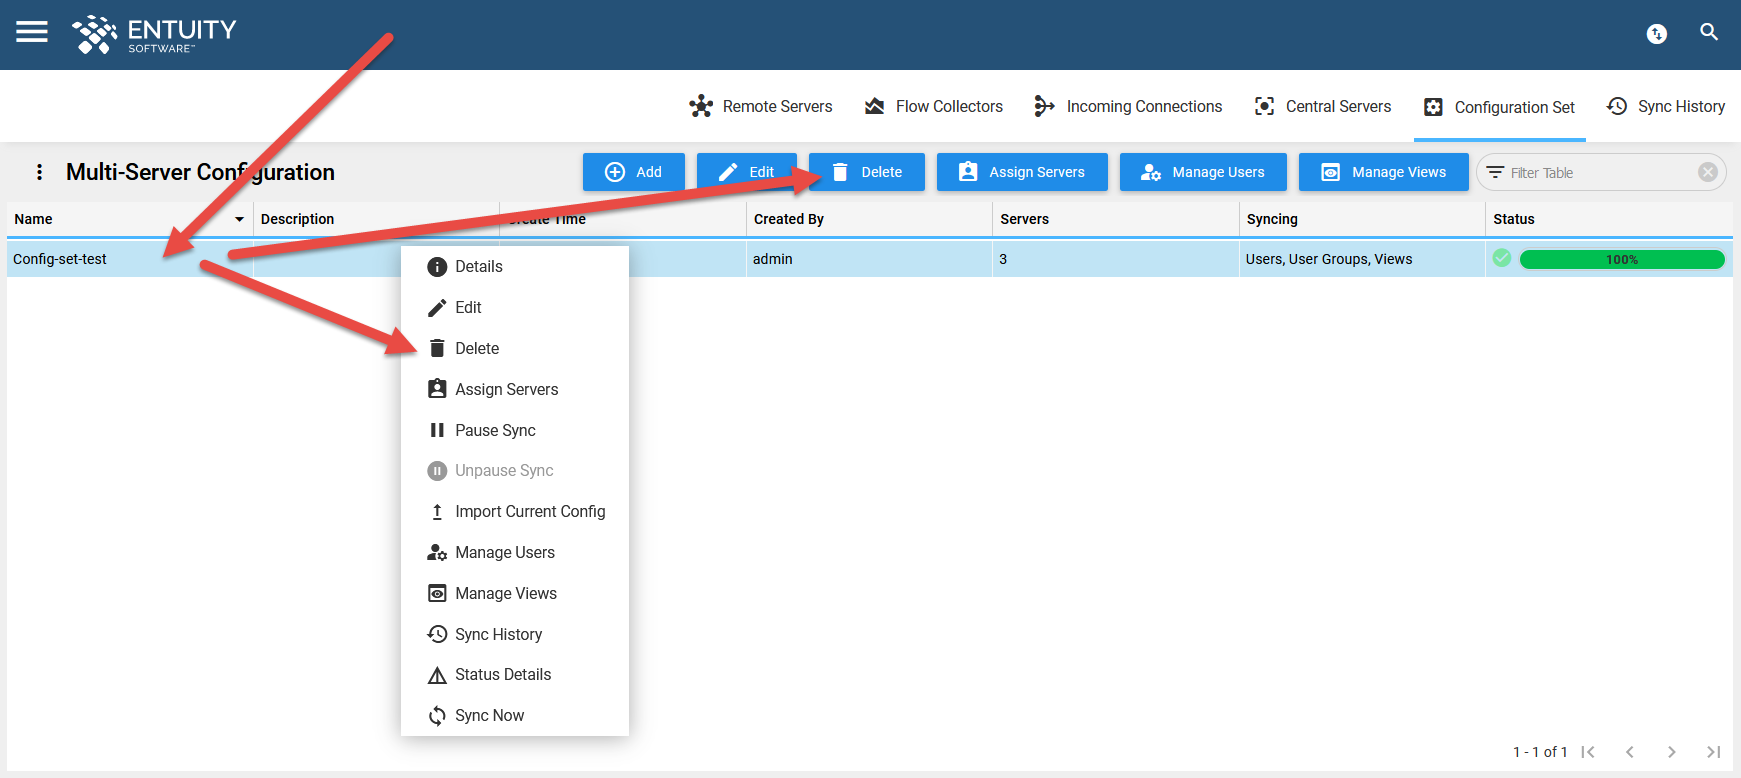1741x778 pixels.
Task: Click the Manage Views toolbar button
Action: click(1384, 172)
